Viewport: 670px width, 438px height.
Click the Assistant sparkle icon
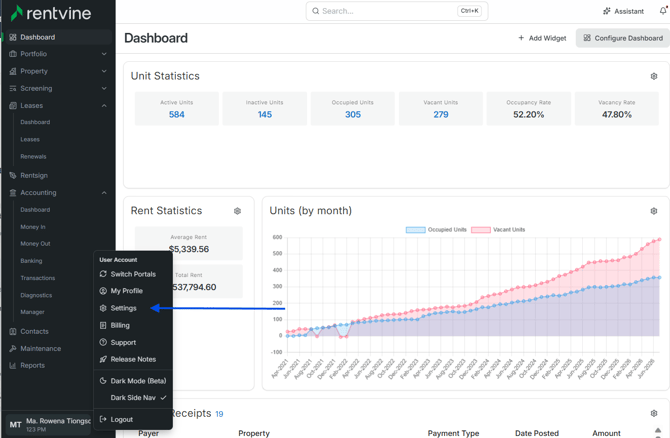607,11
